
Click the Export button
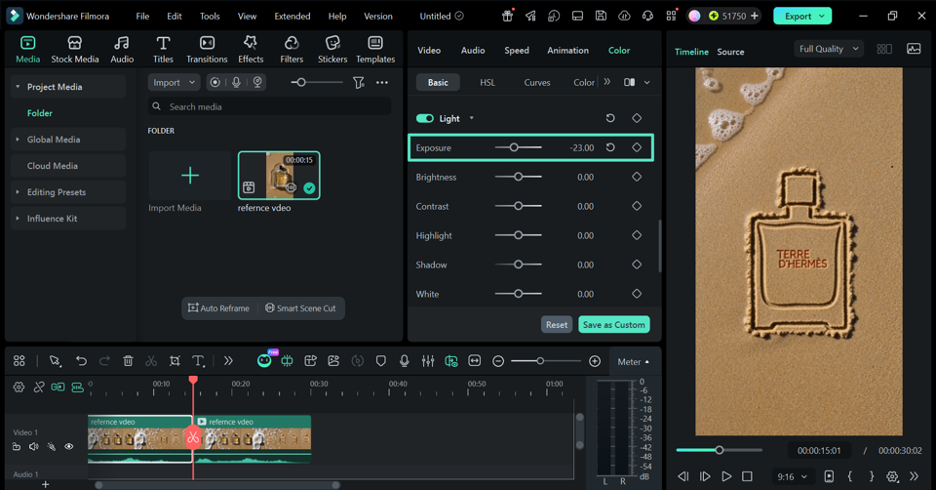coord(802,16)
